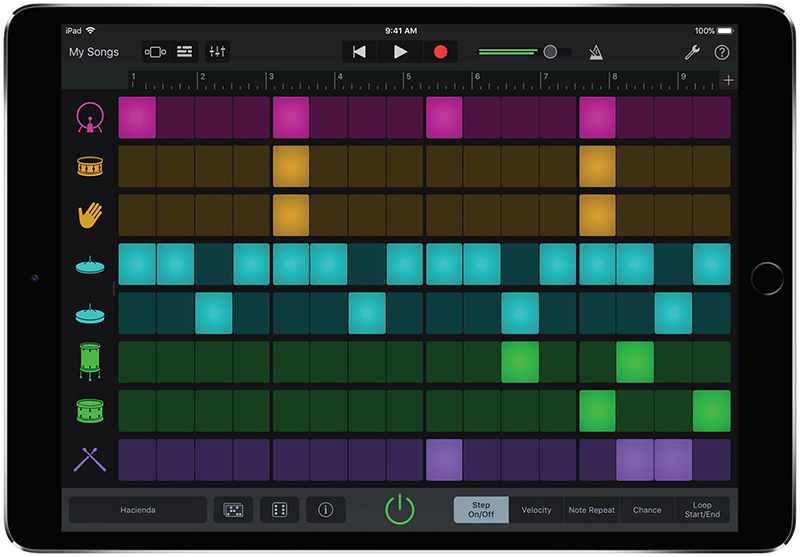Turn off fifth clap step
The width and height of the screenshot is (800, 557).
pos(291,215)
